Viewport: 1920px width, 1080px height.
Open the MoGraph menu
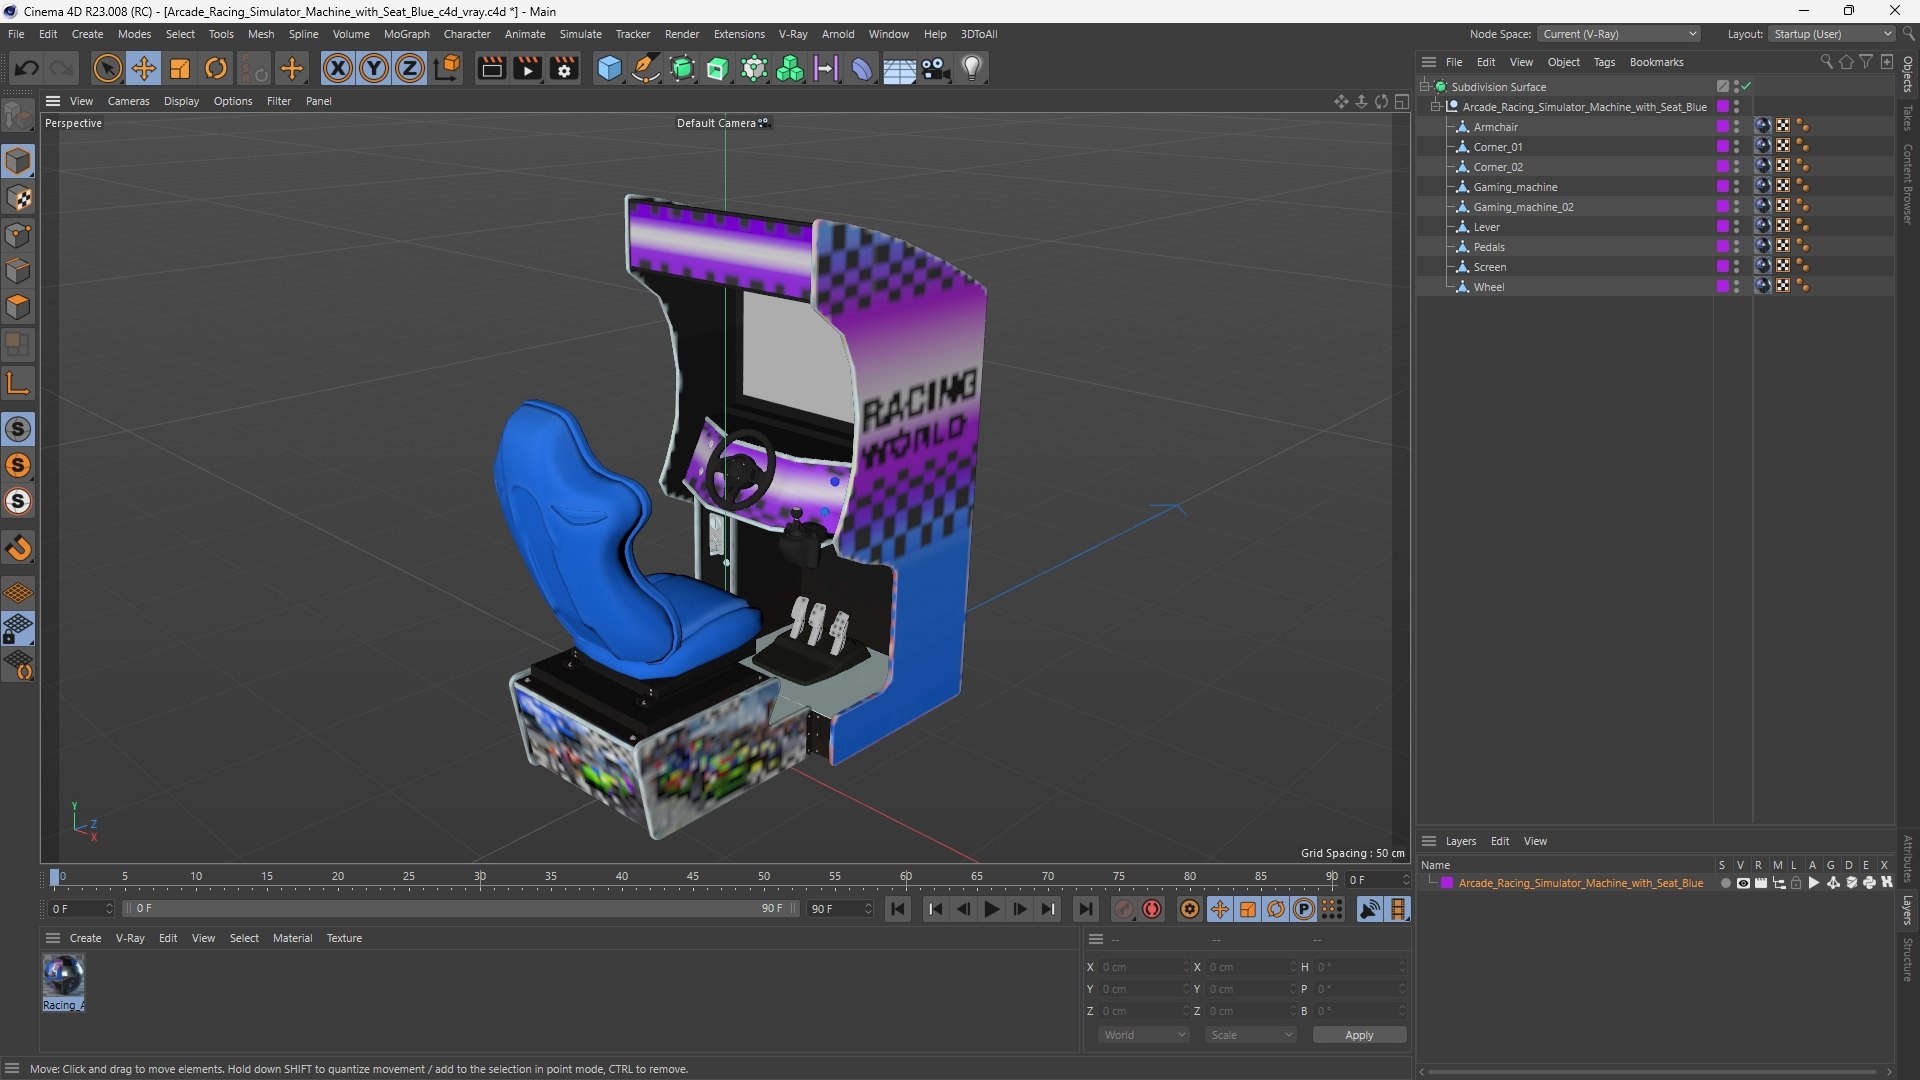(406, 34)
